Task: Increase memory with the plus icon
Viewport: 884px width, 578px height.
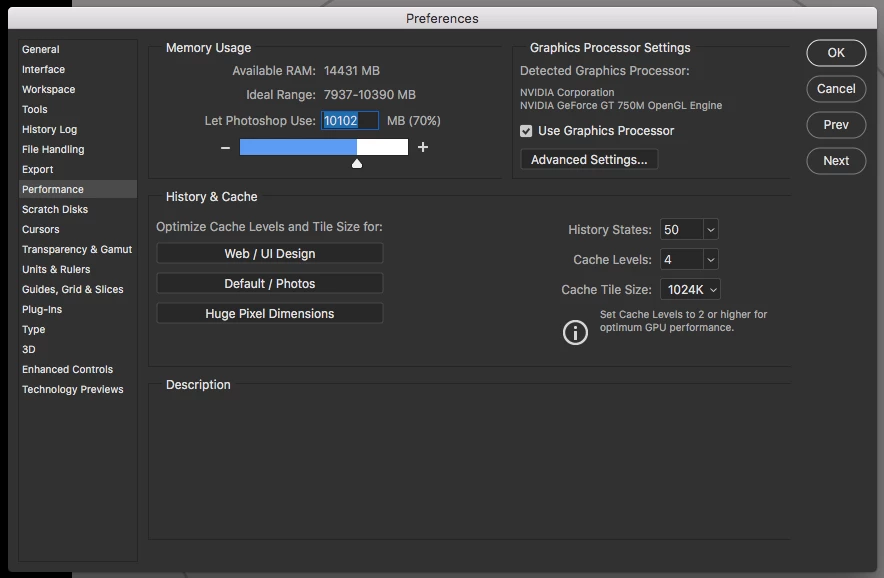Action: [423, 147]
